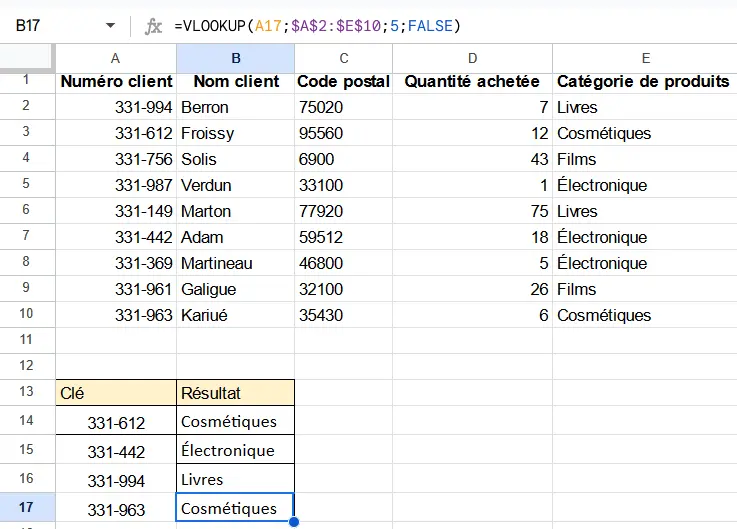Open the name box dropdown arrow
The image size is (737, 529).
coord(110,25)
